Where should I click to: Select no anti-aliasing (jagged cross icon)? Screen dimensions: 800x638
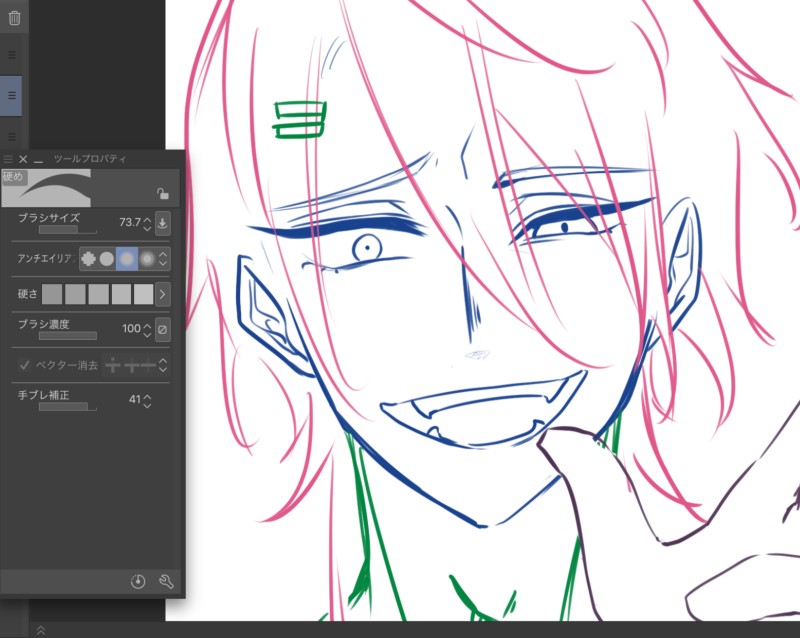[x=88, y=259]
